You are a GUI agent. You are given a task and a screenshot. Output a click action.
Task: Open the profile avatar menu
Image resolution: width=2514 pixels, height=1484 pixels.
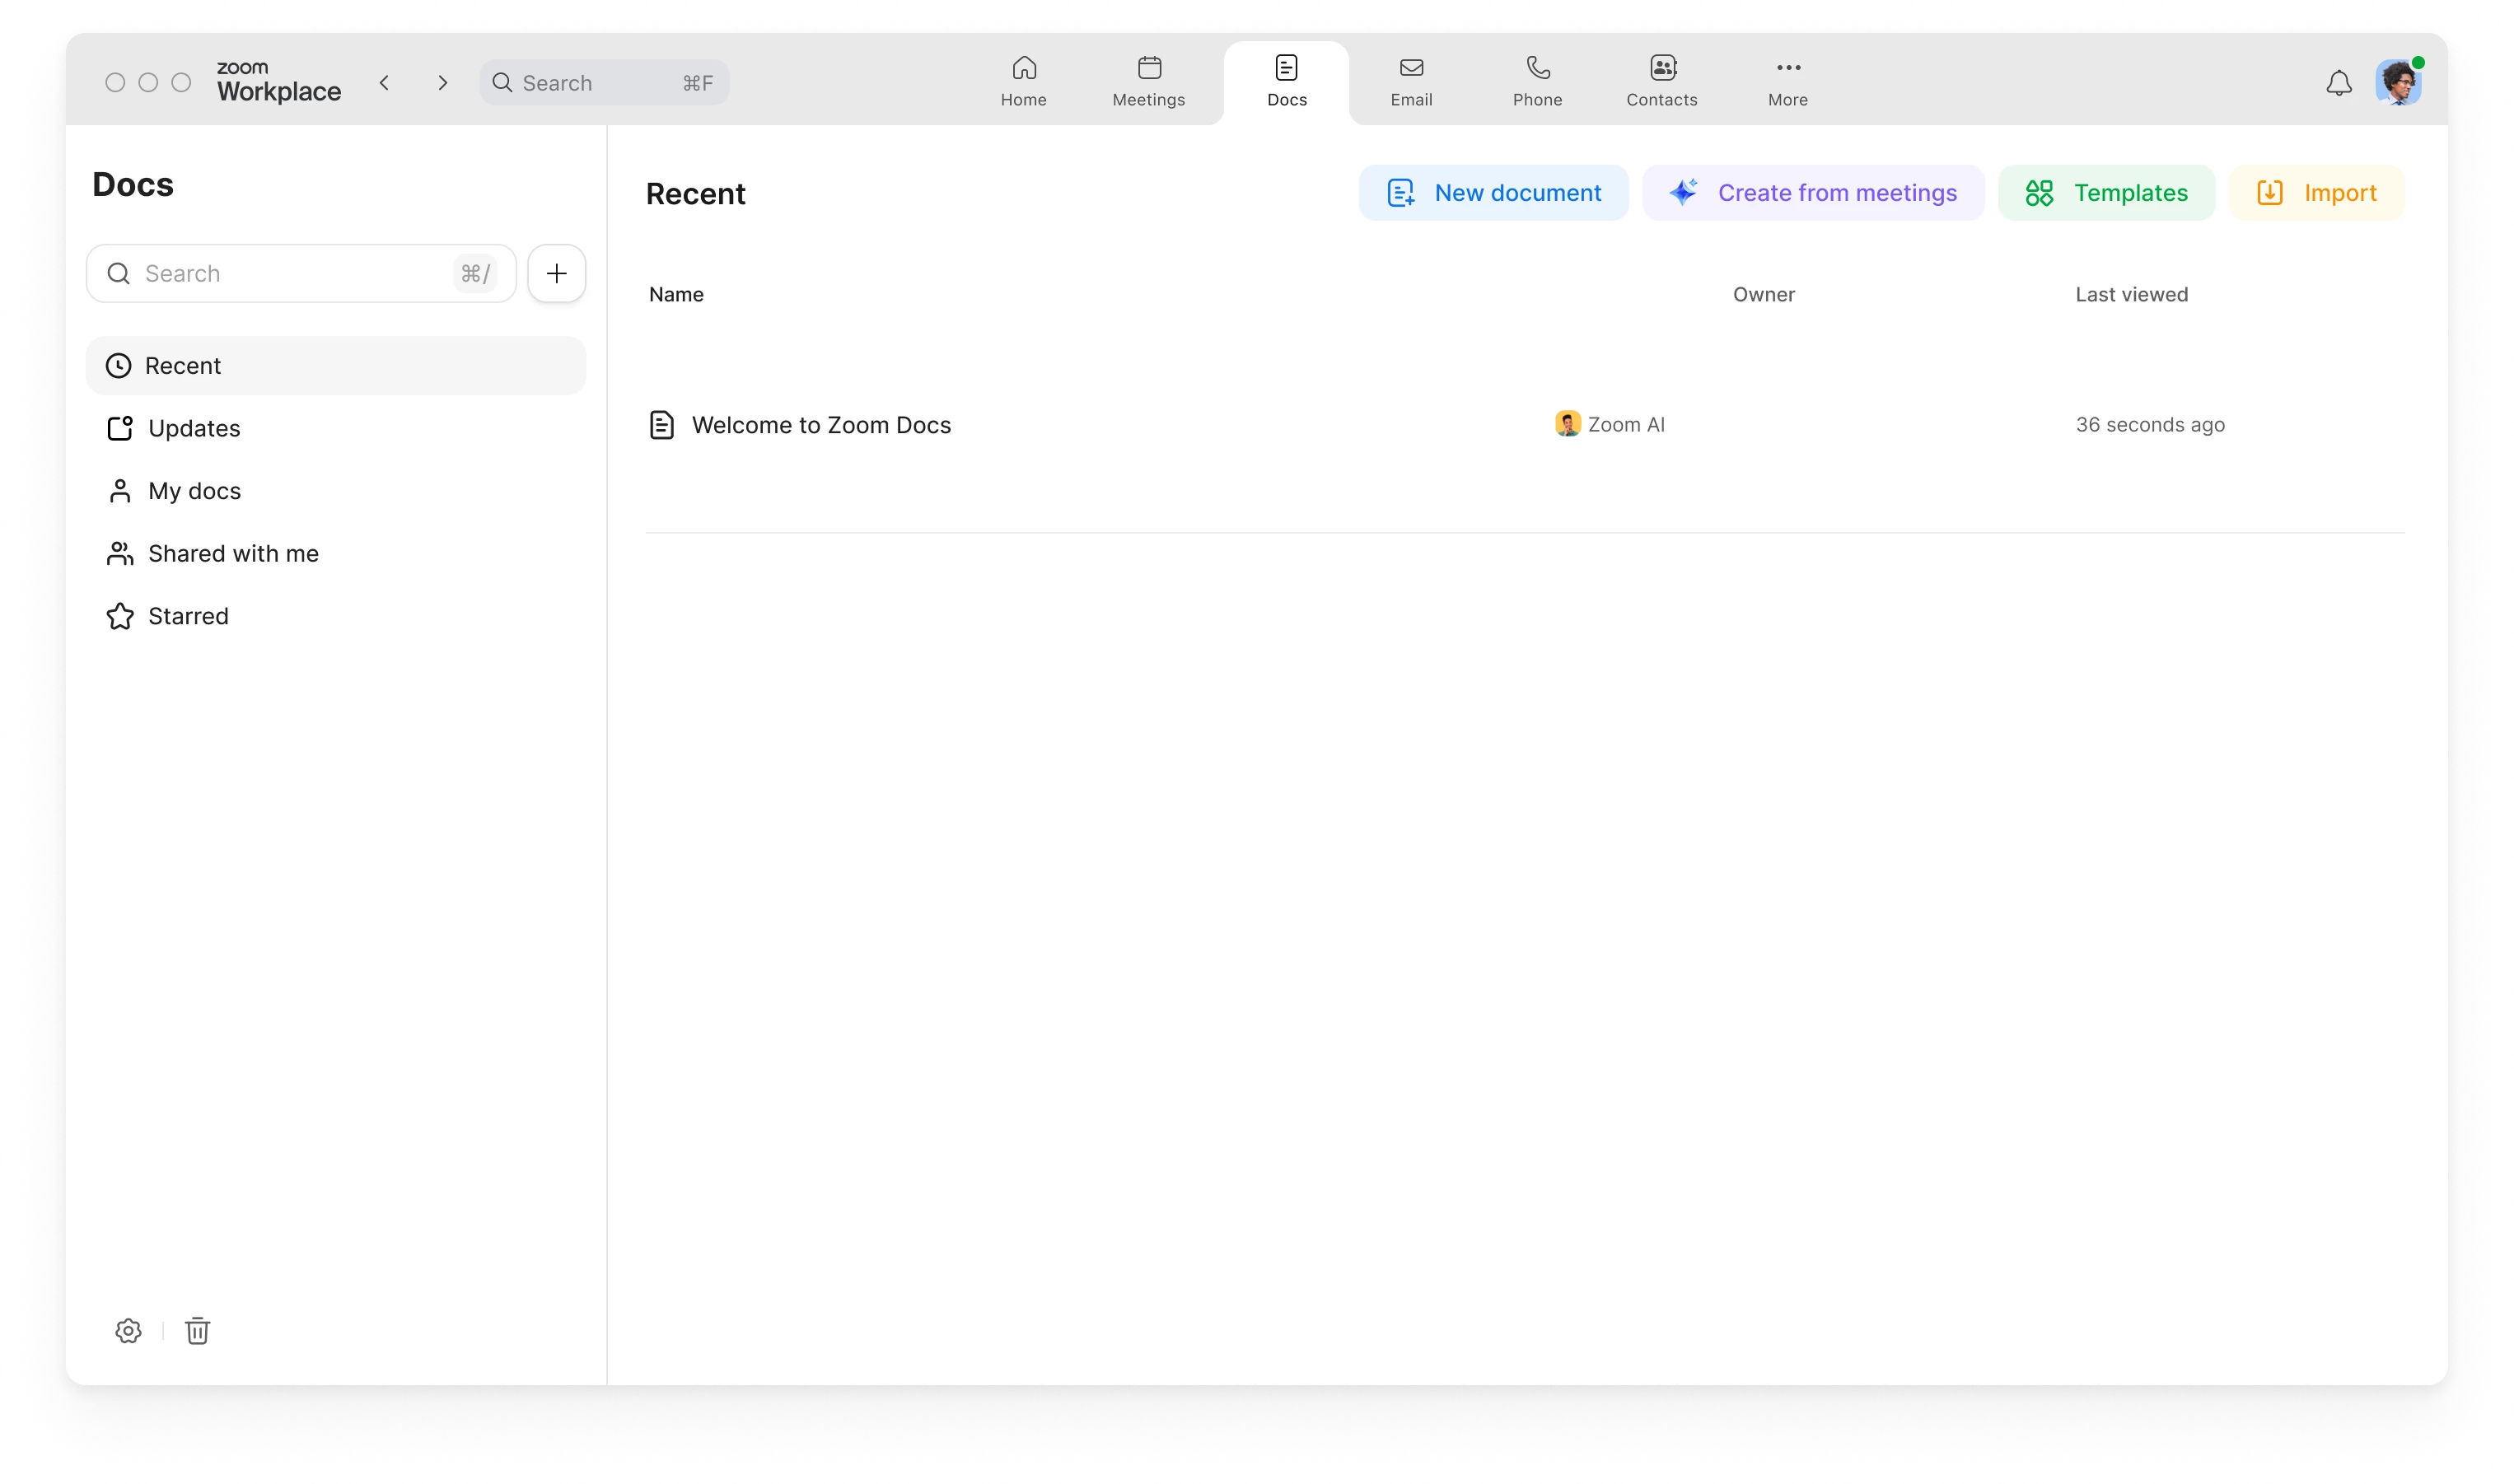(2397, 83)
